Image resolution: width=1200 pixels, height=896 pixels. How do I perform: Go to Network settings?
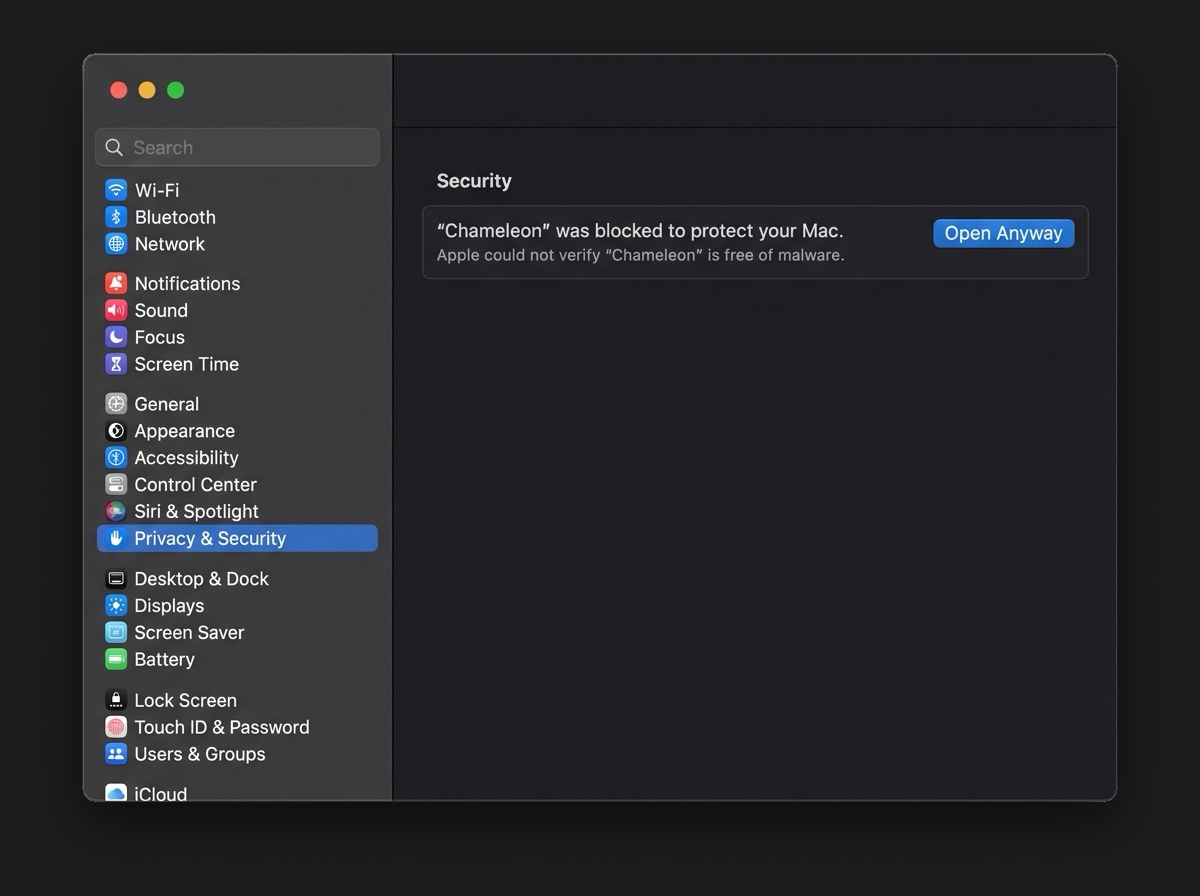pyautogui.click(x=170, y=244)
